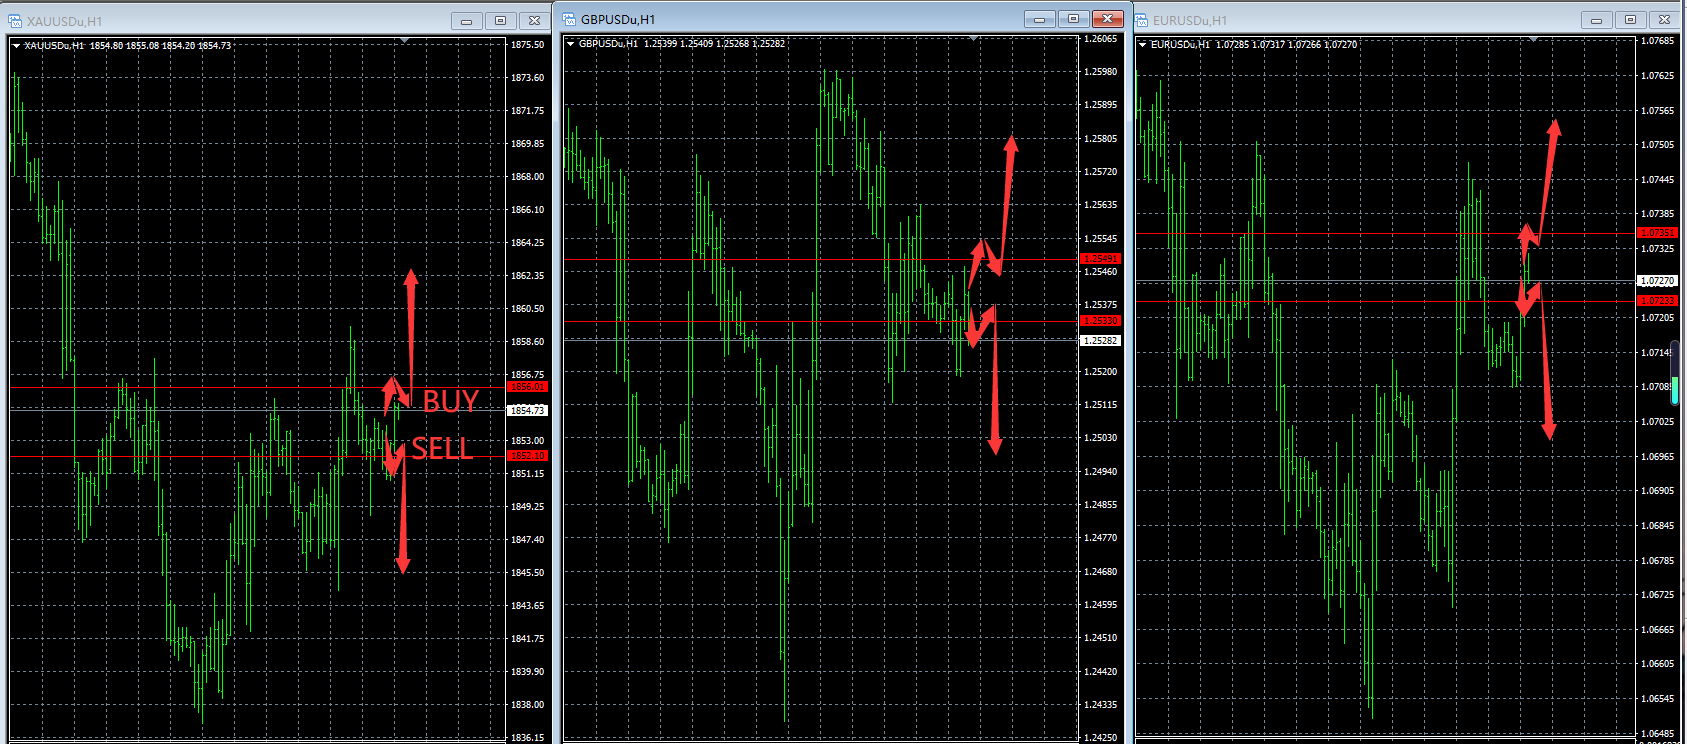This screenshot has height=744, width=1687.
Task: Select the SELL text label on gold chart
Action: [x=442, y=449]
